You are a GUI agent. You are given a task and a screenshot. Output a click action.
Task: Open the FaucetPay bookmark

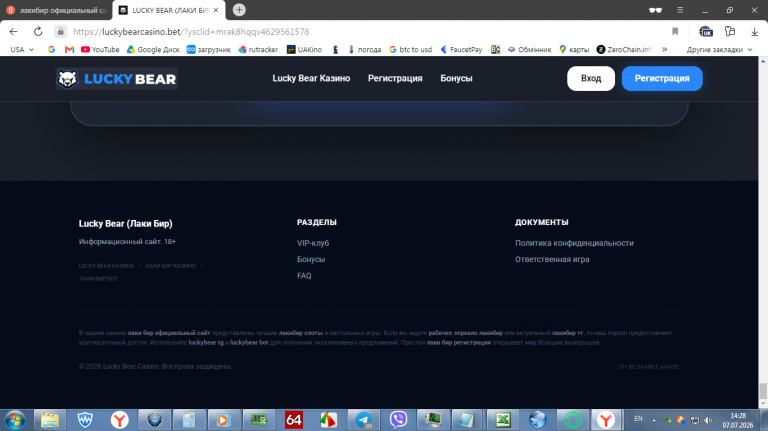(x=461, y=49)
